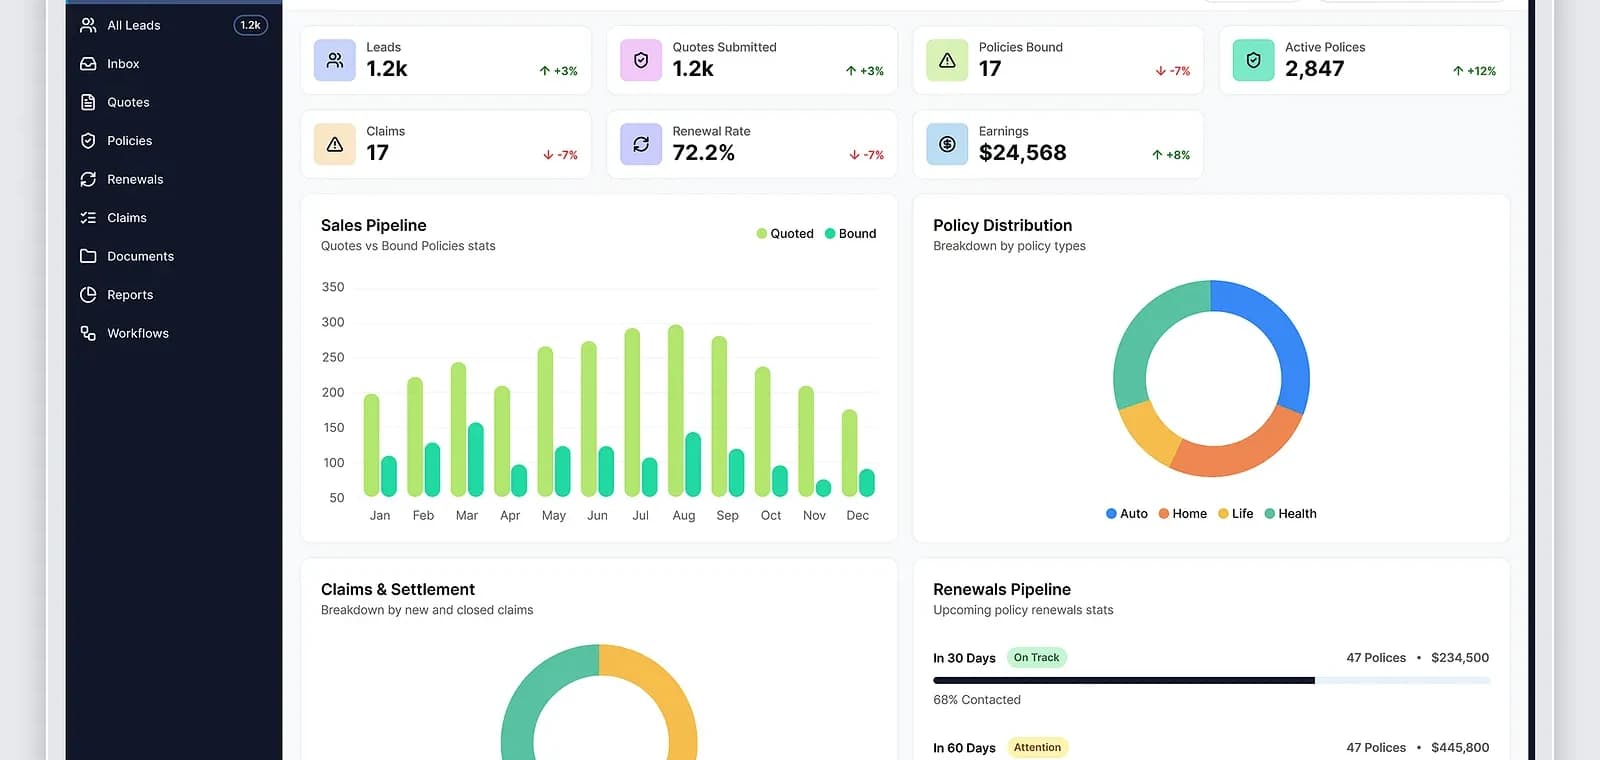Viewport: 1600px width, 760px height.
Task: Click the $234,500 renewal amount
Action: tap(1460, 658)
